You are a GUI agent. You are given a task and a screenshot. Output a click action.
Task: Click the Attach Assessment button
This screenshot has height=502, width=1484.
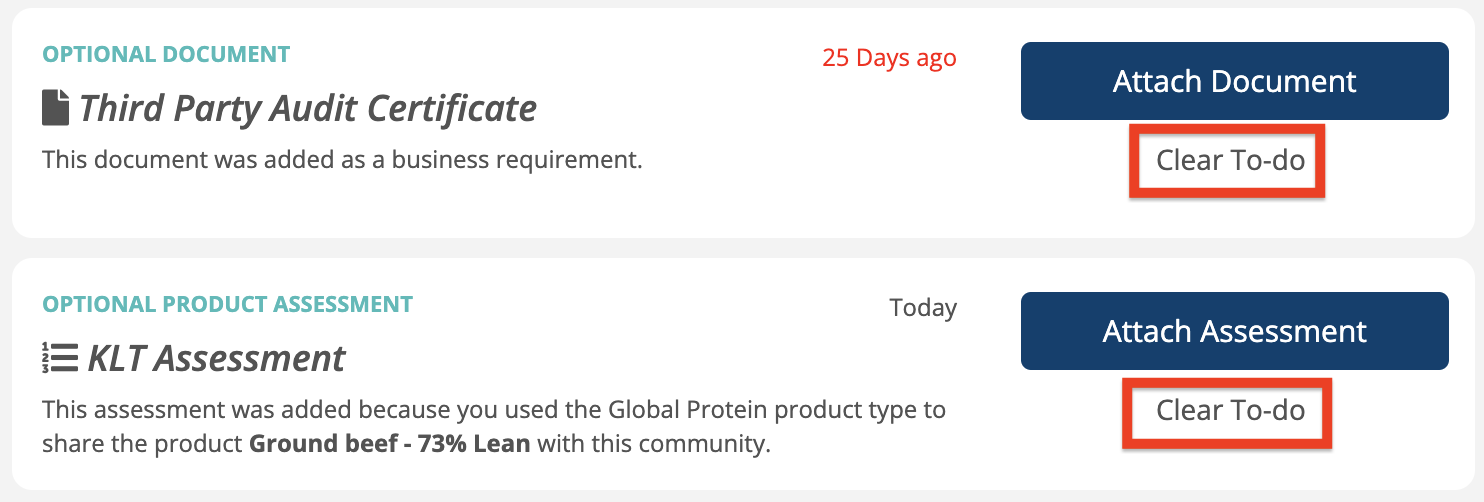[x=1234, y=331]
